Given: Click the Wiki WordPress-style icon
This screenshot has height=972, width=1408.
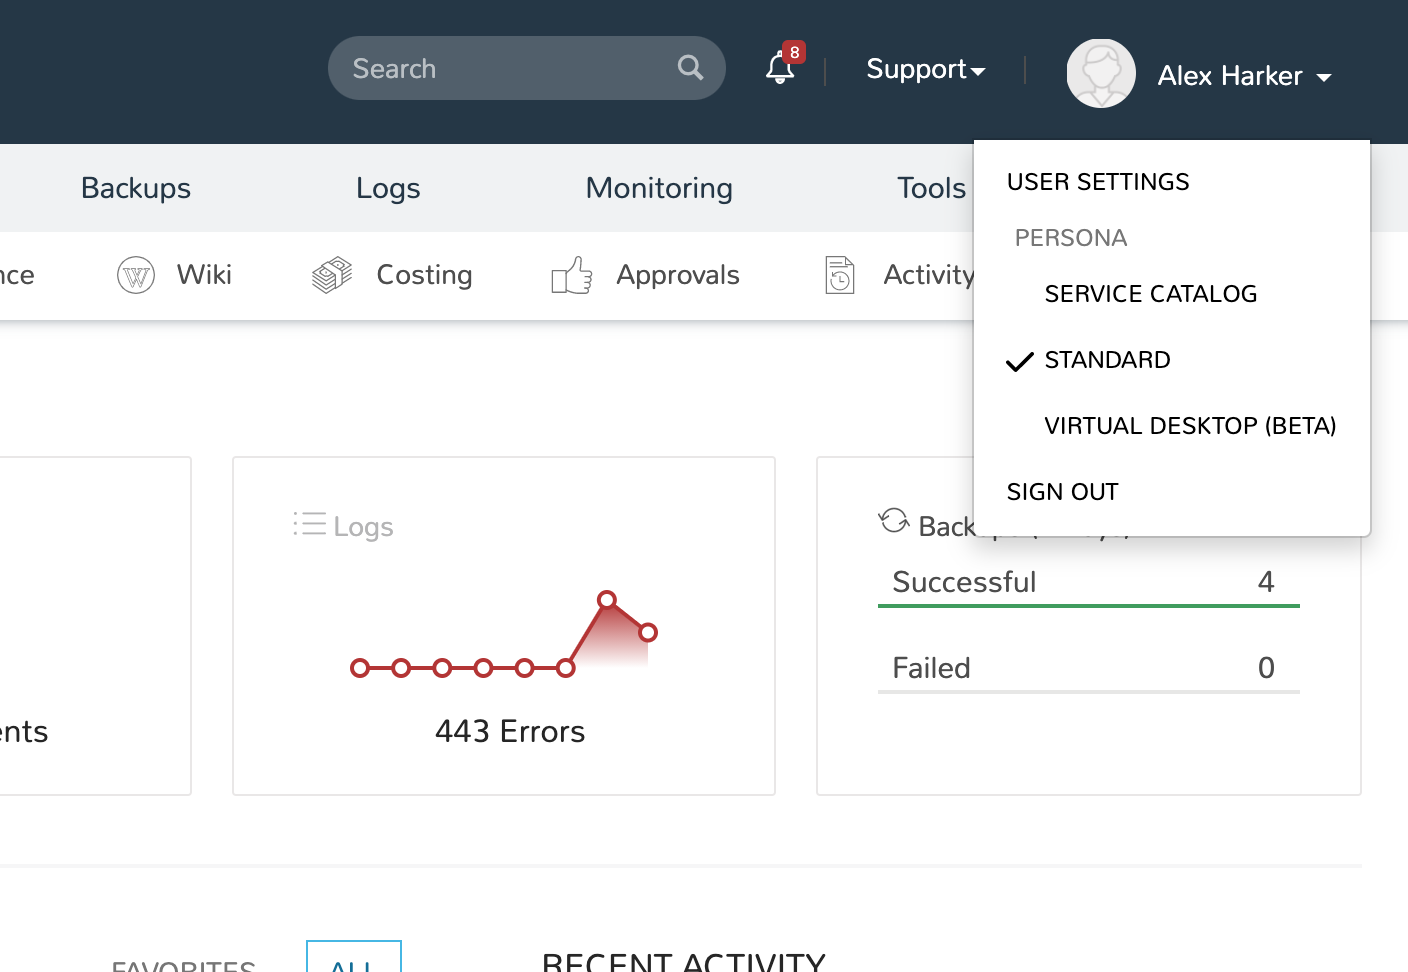Looking at the screenshot, I should (136, 275).
